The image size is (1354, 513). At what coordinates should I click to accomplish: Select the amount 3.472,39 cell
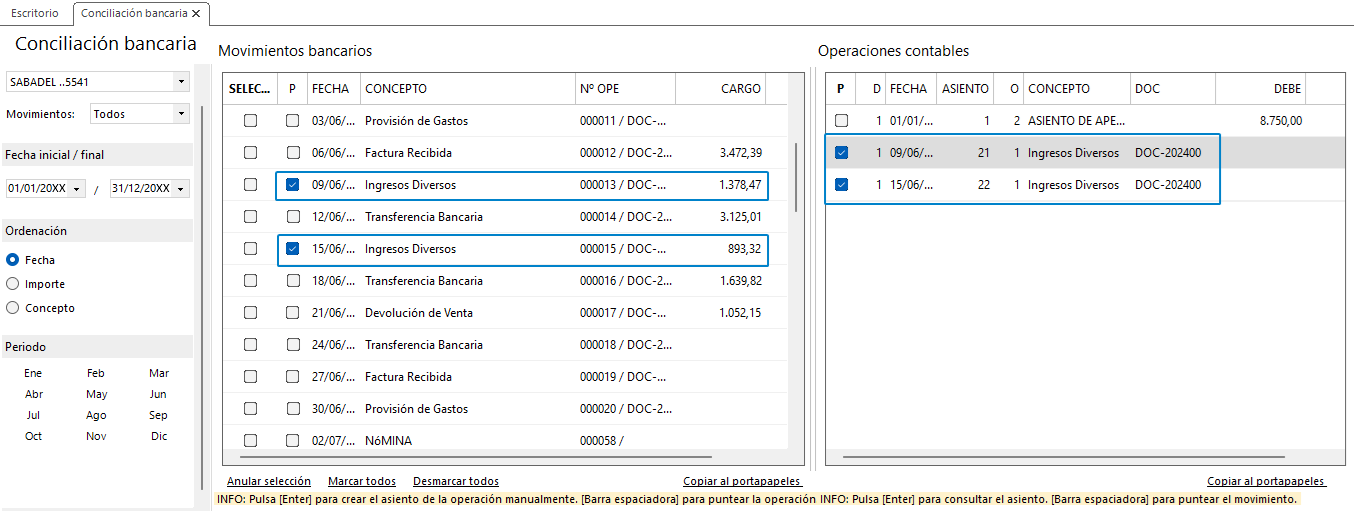(x=721, y=153)
